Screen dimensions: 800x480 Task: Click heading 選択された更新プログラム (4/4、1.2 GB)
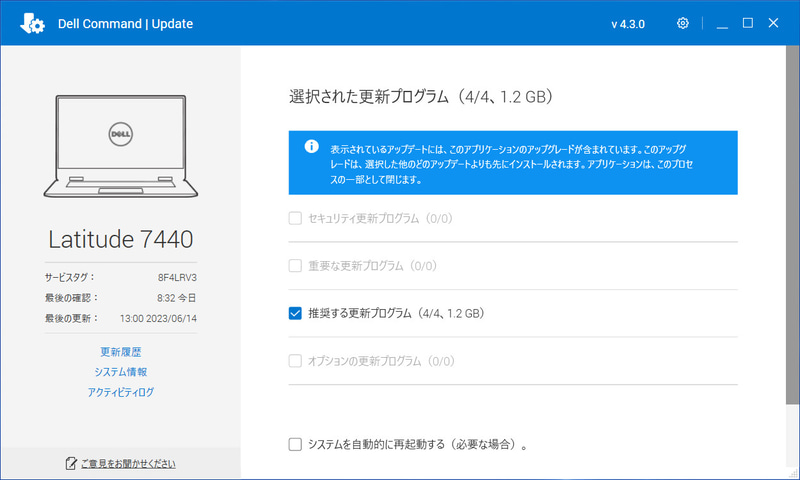421,96
